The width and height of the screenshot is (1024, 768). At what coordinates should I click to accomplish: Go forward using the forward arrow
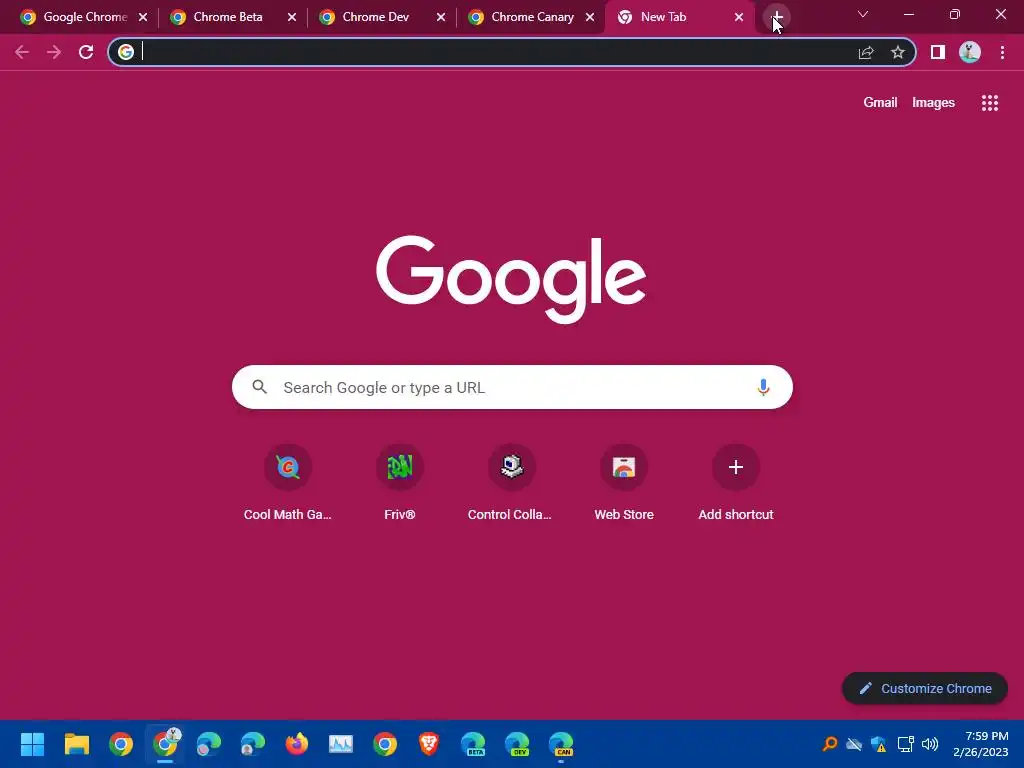[54, 52]
